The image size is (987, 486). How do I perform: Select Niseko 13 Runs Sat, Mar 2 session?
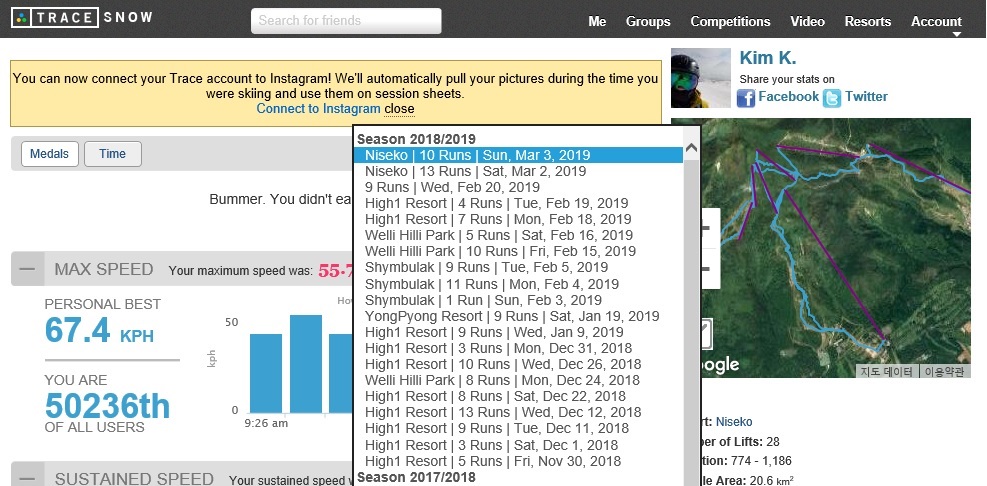point(518,171)
